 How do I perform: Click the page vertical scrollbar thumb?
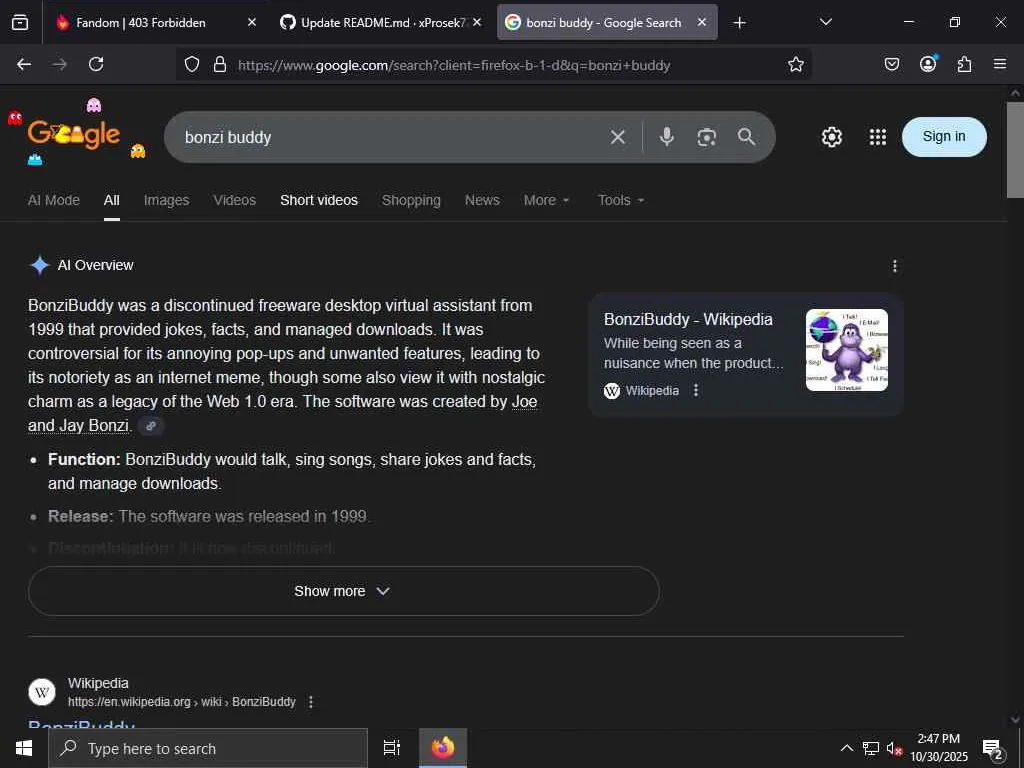coord(1015,149)
